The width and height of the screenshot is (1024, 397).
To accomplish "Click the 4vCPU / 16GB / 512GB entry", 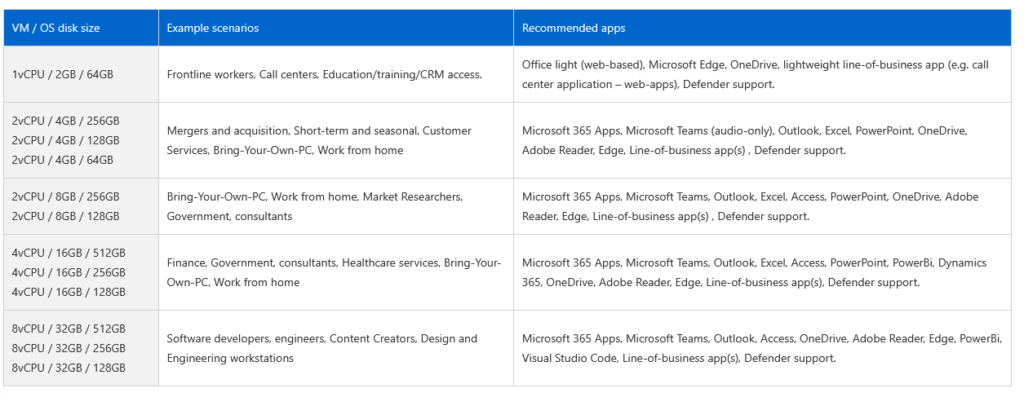I will pos(69,253).
